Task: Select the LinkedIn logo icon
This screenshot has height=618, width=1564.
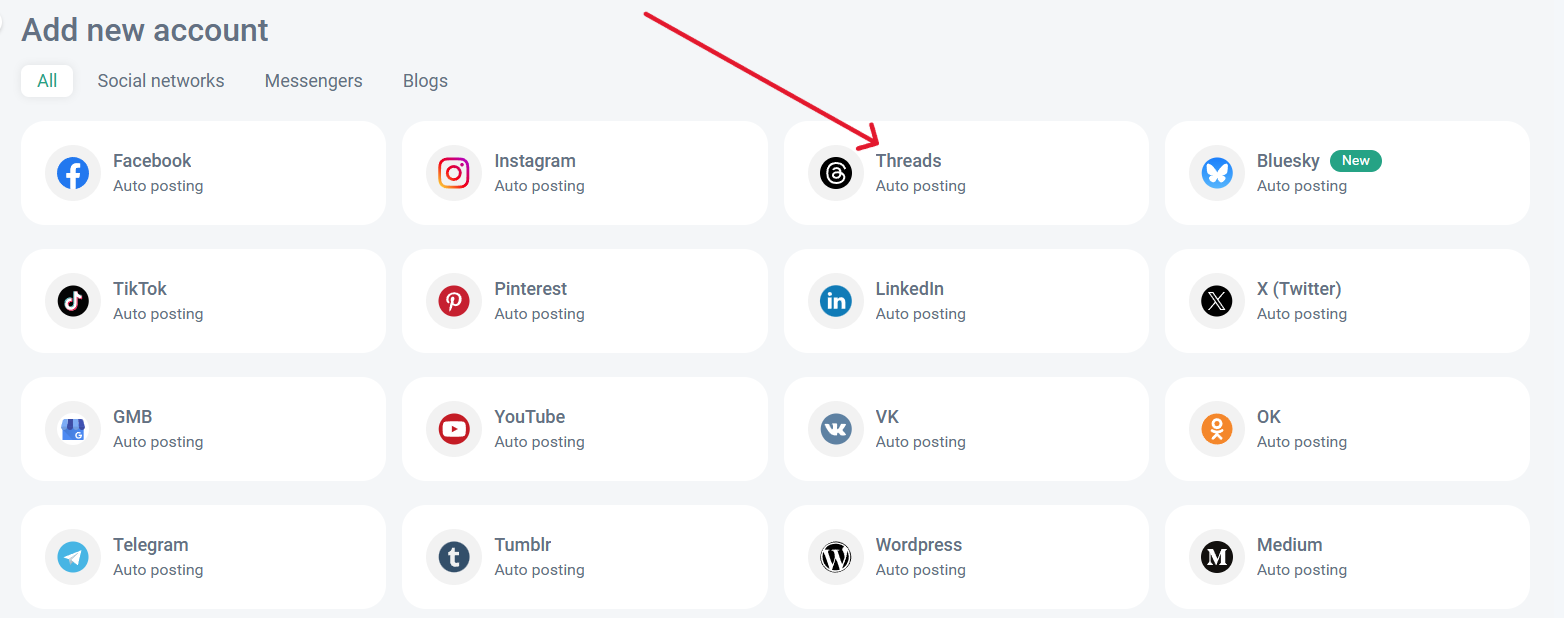Action: [x=835, y=301]
